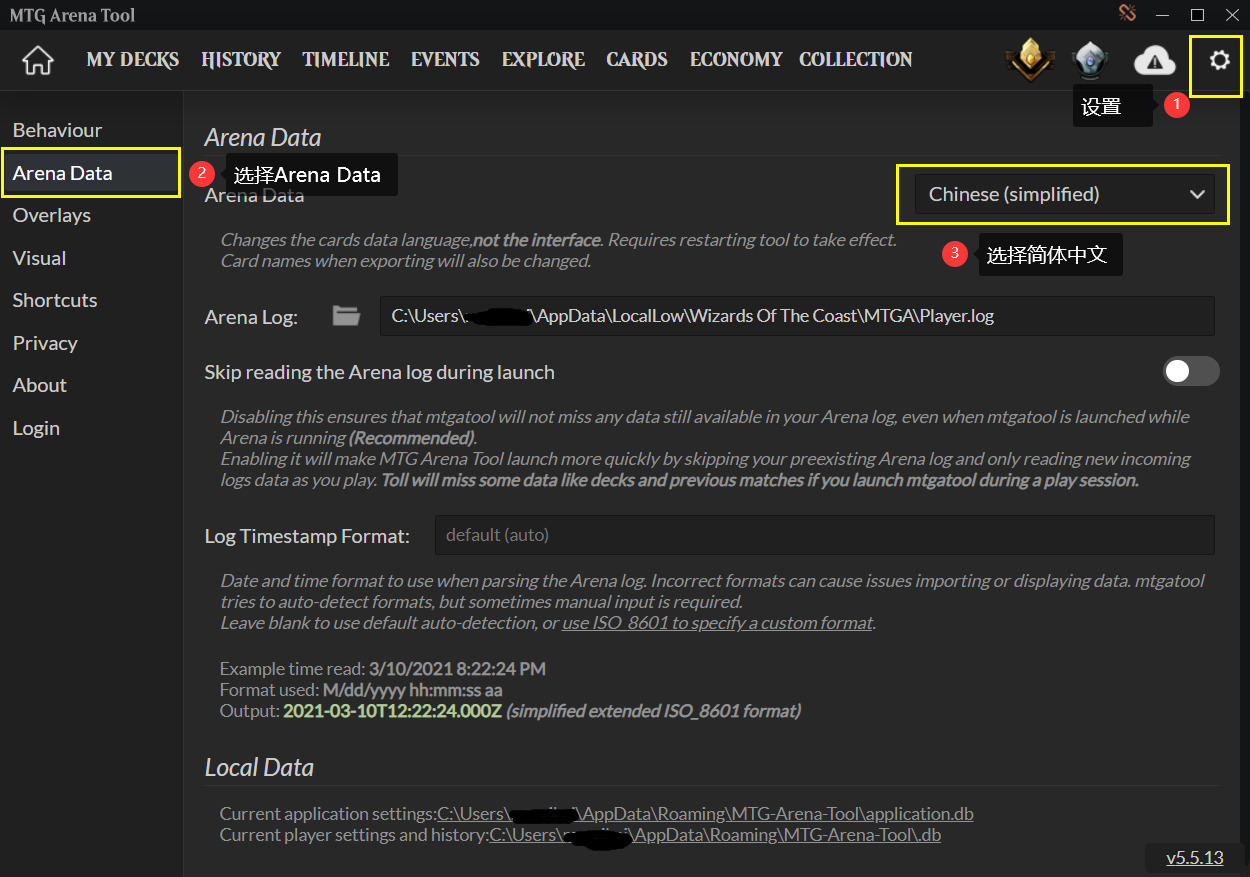Image resolution: width=1250 pixels, height=877 pixels.
Task: Go to the Home screen icon
Action: 38,60
